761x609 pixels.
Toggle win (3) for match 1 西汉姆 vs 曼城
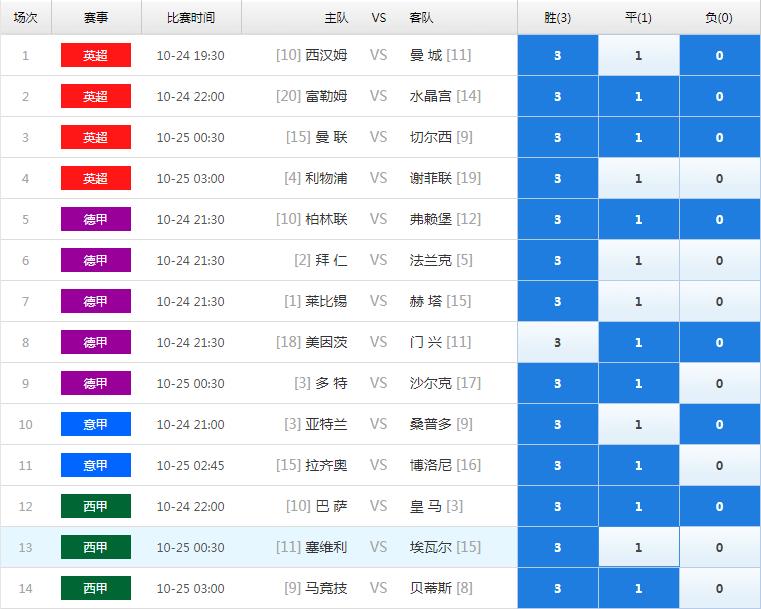click(558, 55)
